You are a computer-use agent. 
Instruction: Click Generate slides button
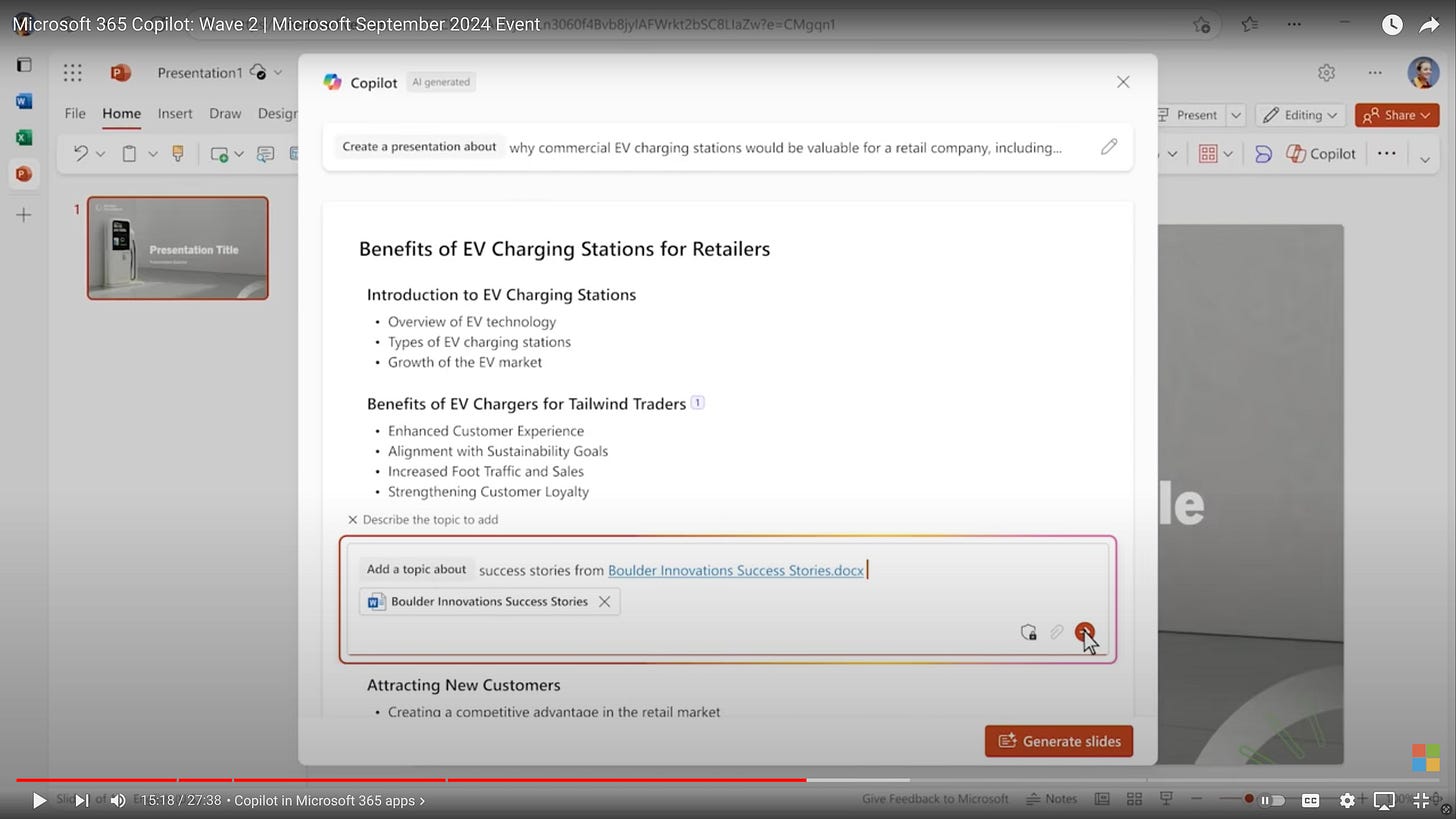click(x=1059, y=741)
